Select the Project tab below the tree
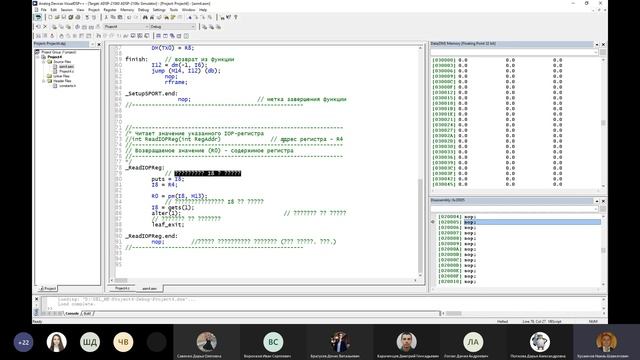The width and height of the screenshot is (640, 360). (x=48, y=289)
